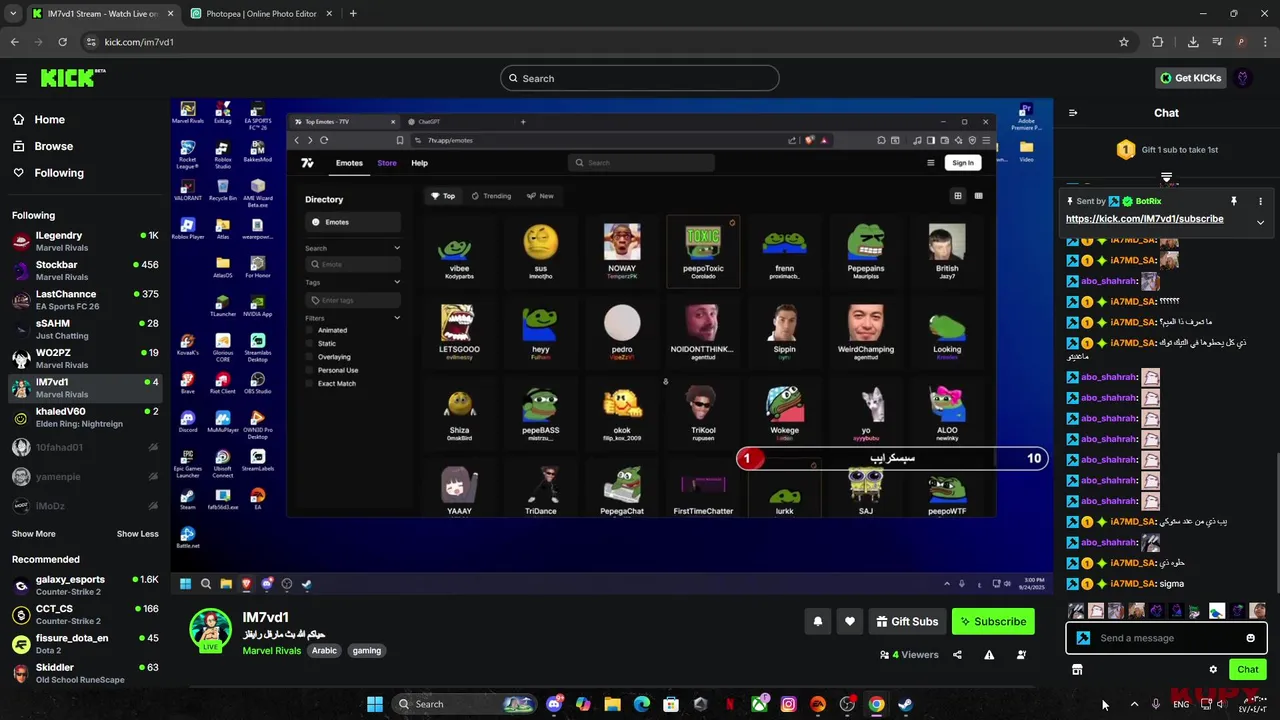
Task: Toggle follow with the heart button
Action: coord(849,621)
